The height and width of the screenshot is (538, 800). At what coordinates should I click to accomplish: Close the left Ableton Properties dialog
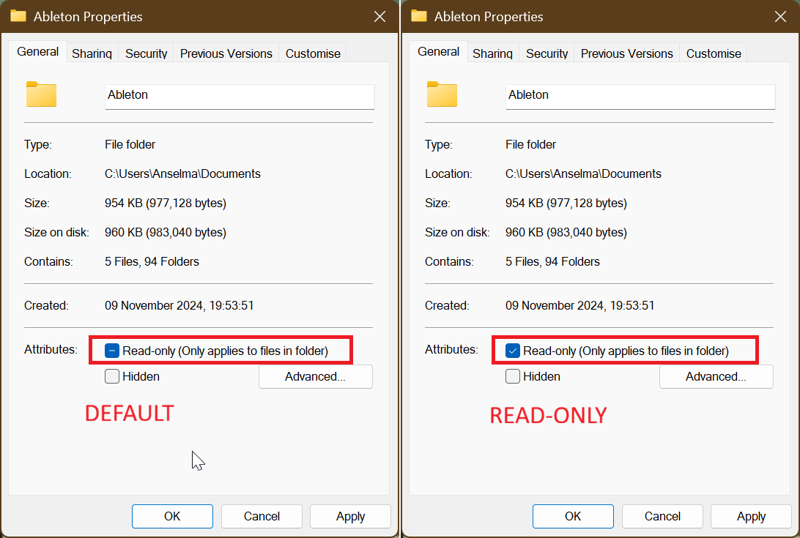(x=380, y=16)
